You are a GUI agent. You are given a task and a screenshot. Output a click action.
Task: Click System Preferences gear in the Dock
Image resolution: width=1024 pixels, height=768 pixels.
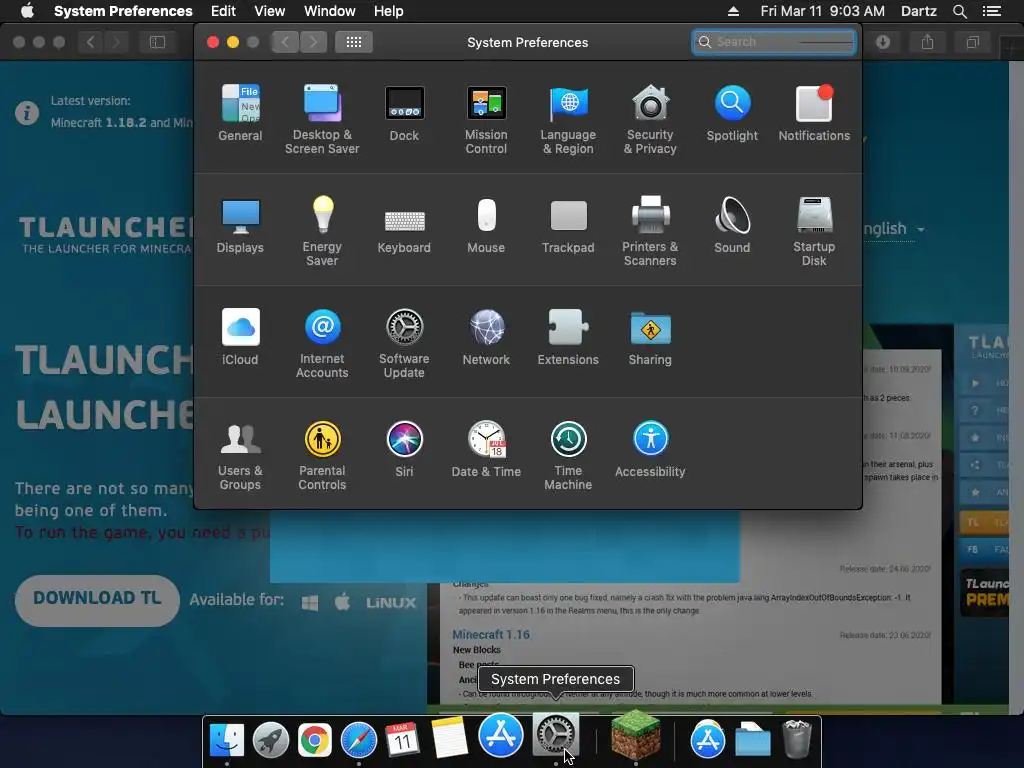pyautogui.click(x=556, y=735)
